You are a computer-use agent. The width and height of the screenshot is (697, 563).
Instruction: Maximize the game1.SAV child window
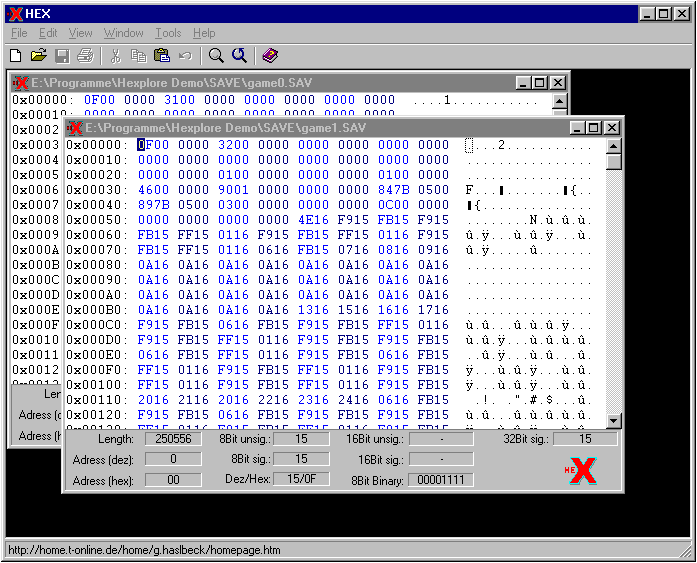593,128
